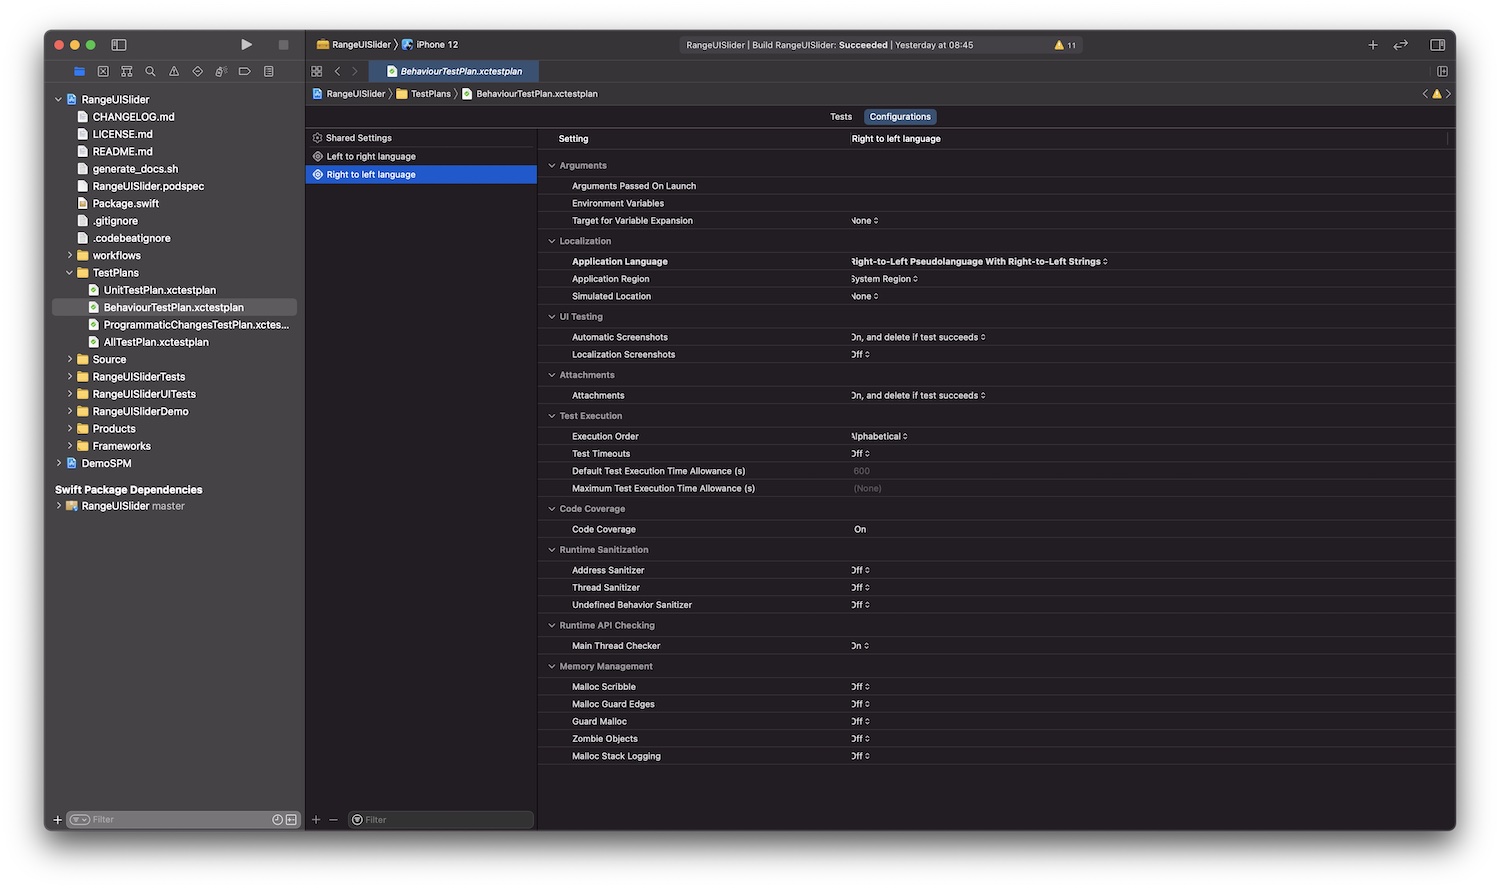
Task: Select Shared Settings configuration
Action: click(421, 138)
